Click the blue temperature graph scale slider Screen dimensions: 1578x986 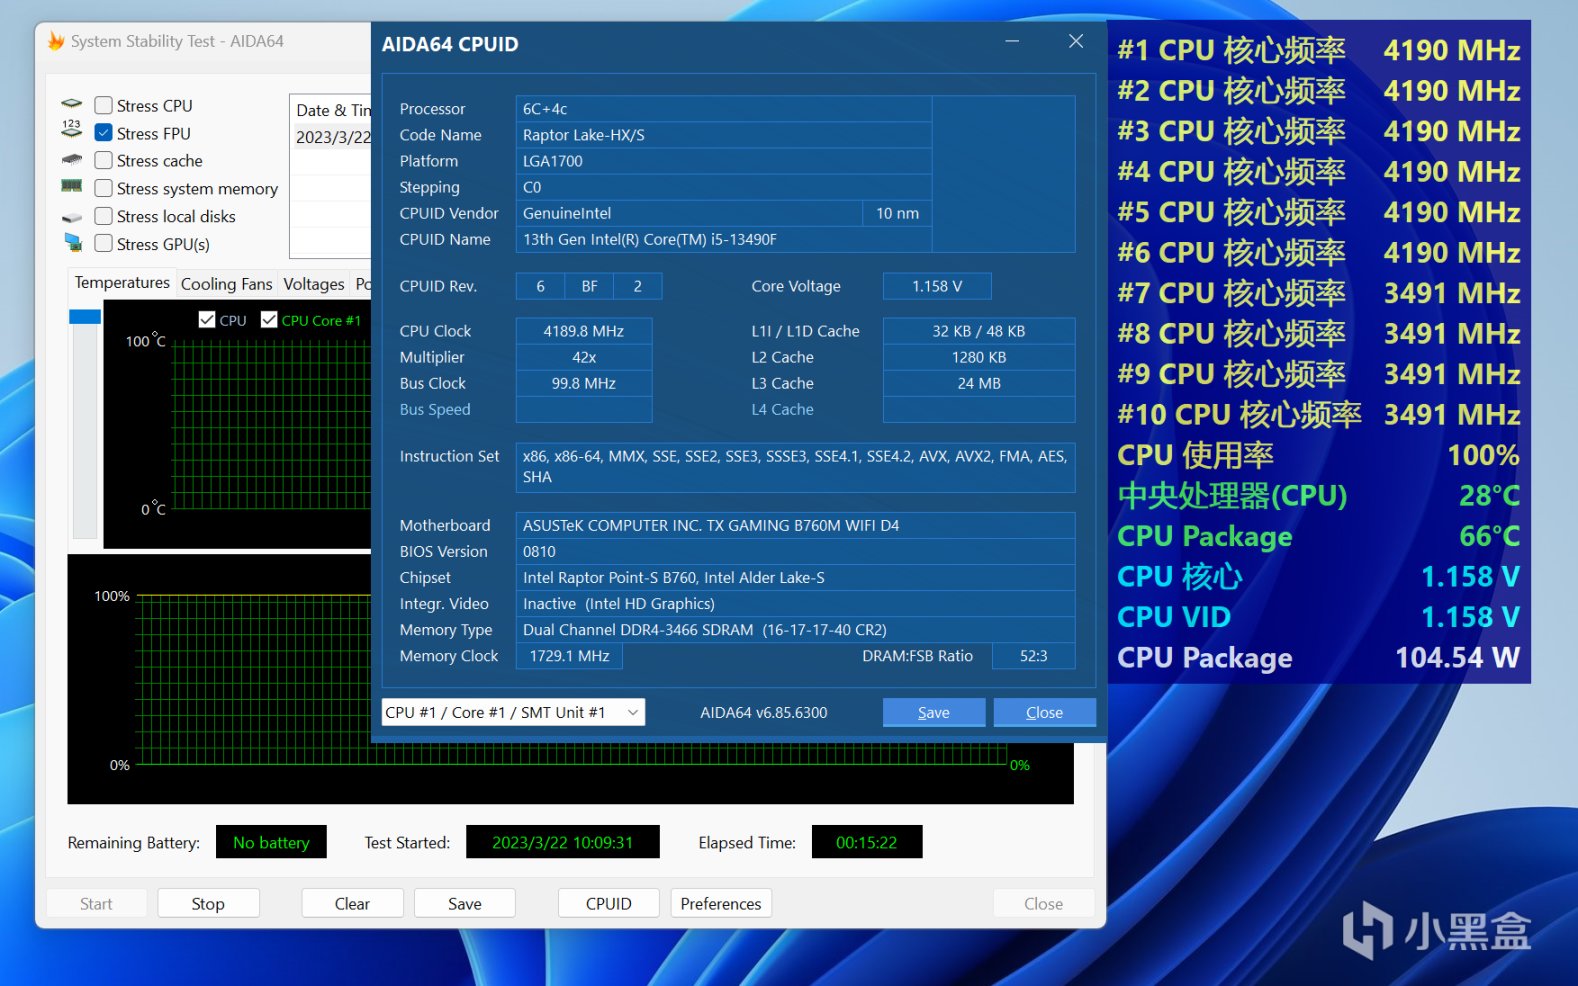[x=85, y=317]
